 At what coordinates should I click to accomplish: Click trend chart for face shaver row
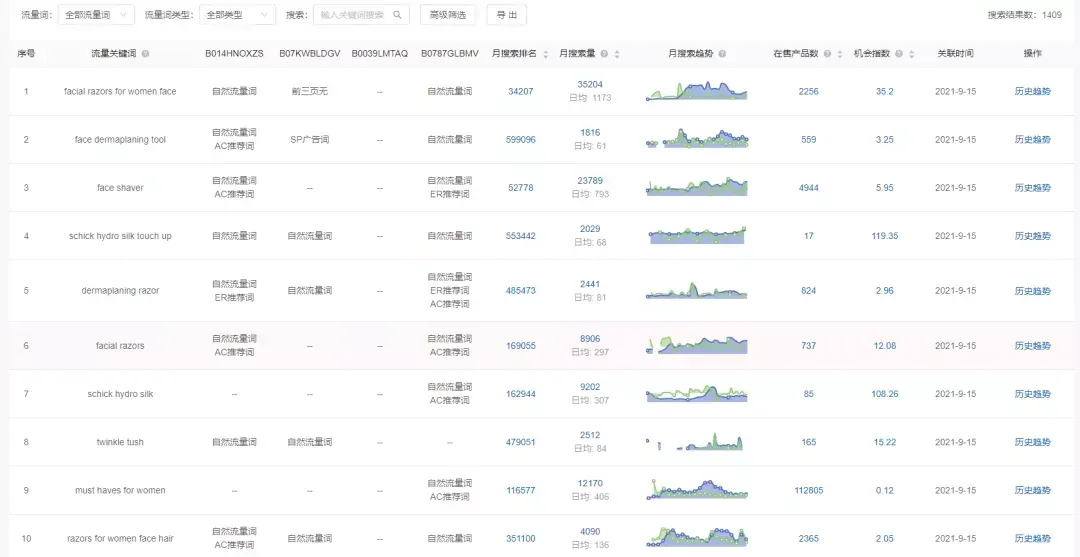pyautogui.click(x=697, y=187)
